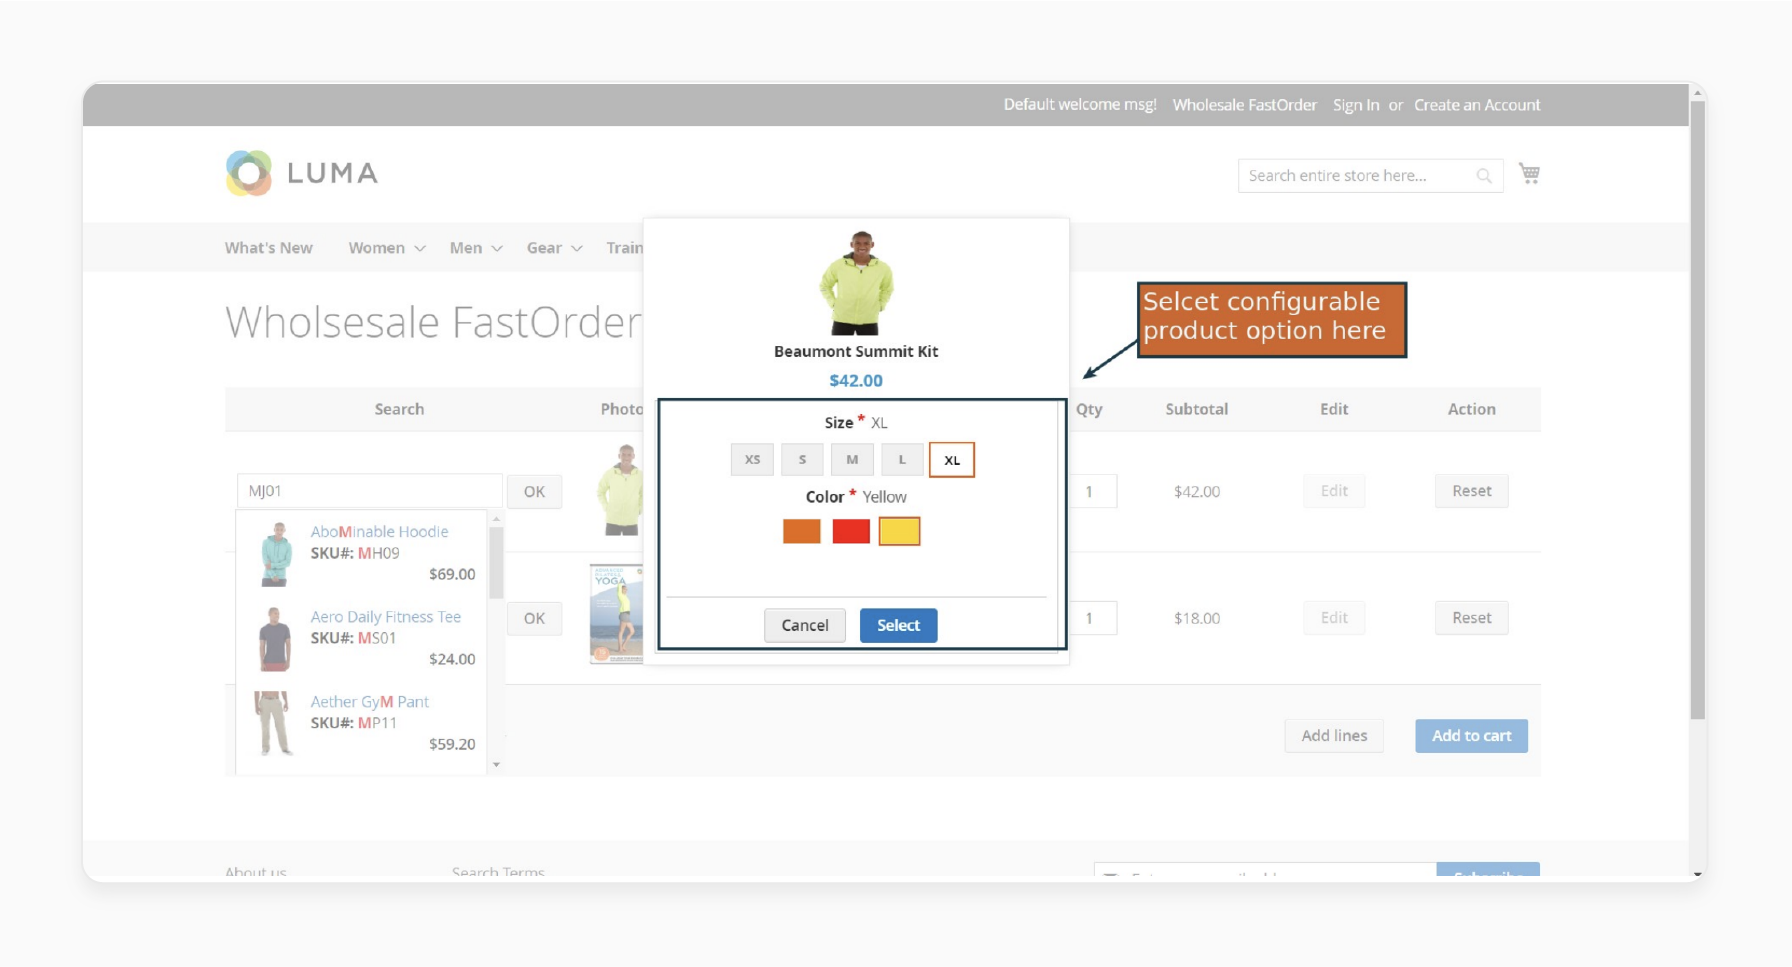The height and width of the screenshot is (967, 1792).
Task: Click the AboMInable Hoodie thumbnail
Action: (275, 553)
